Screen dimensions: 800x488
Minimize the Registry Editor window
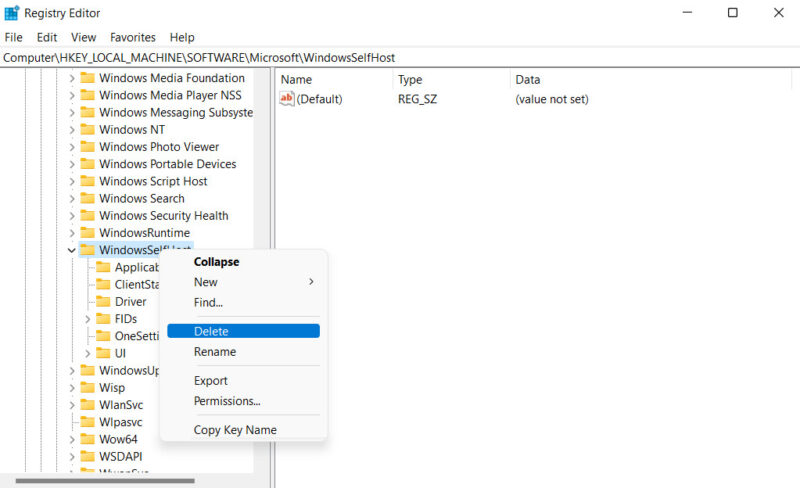[x=687, y=12]
